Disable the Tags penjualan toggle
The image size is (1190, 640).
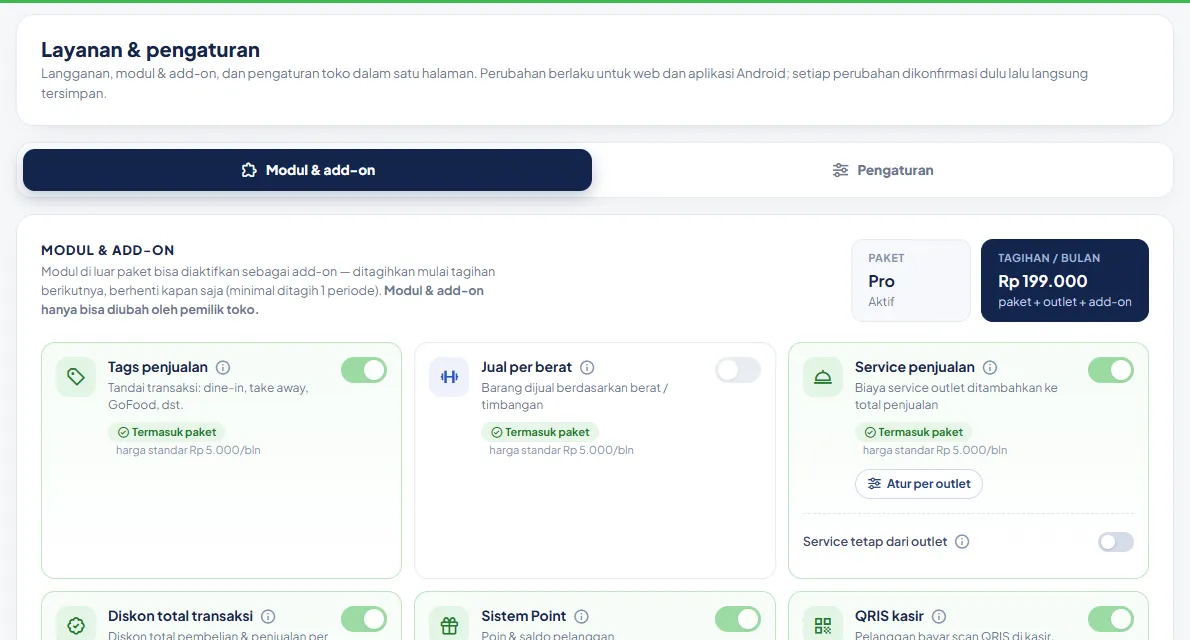[x=364, y=370]
